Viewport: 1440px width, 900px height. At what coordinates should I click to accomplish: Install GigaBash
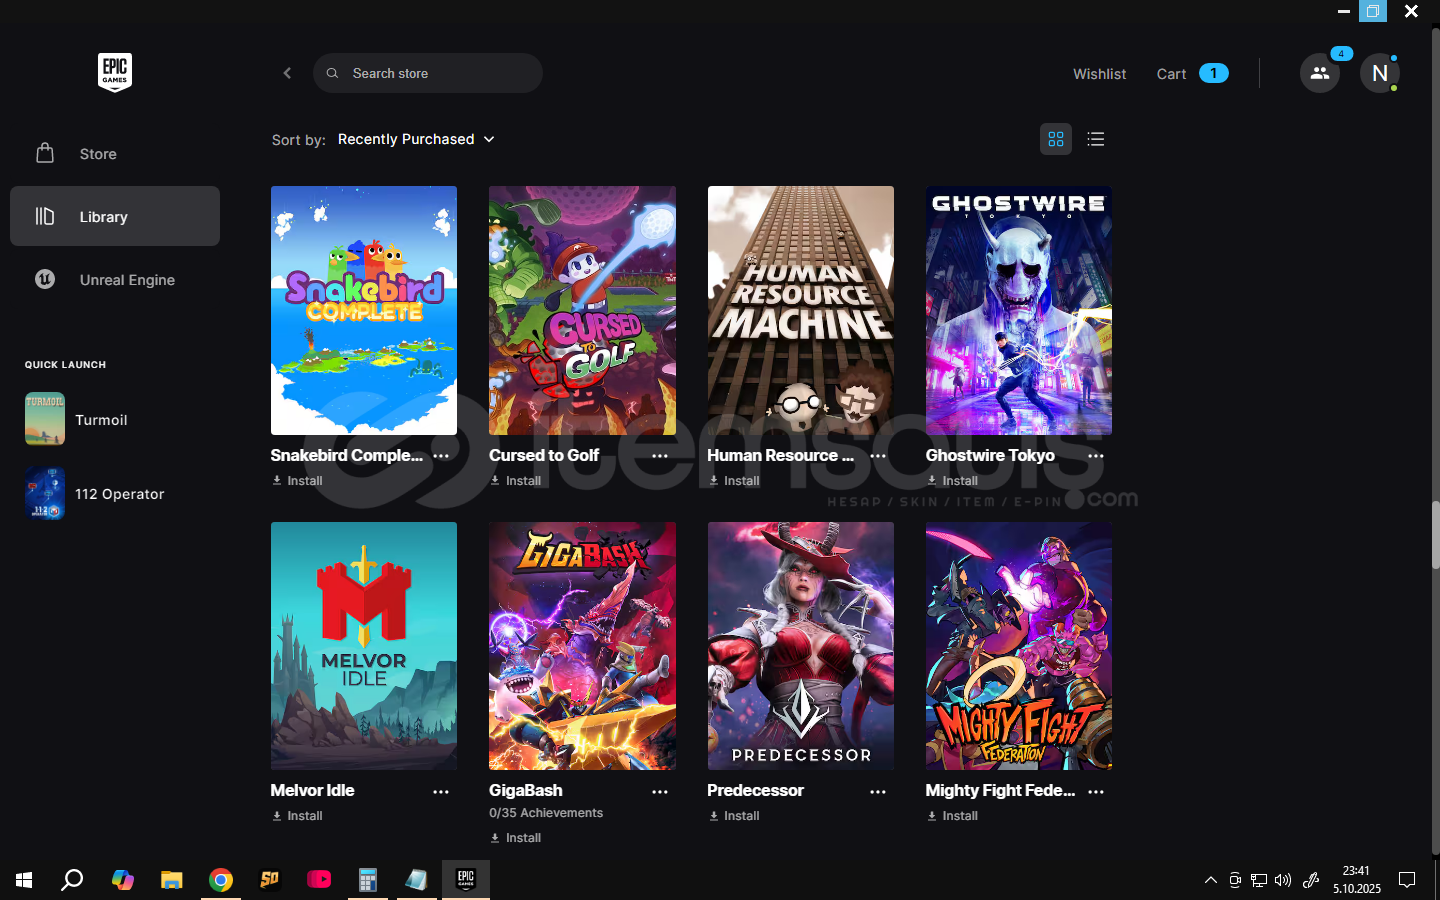pos(516,838)
